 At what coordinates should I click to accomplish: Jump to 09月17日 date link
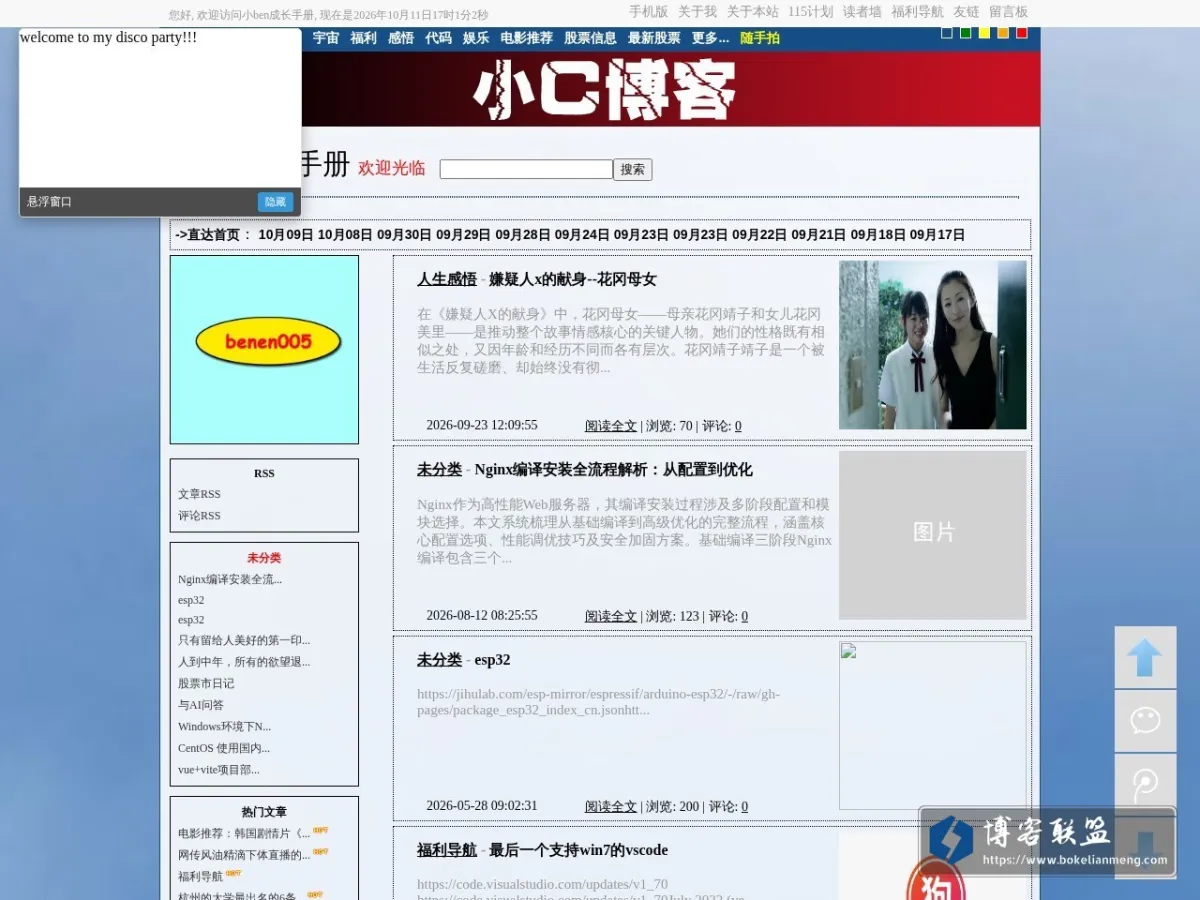click(x=937, y=235)
